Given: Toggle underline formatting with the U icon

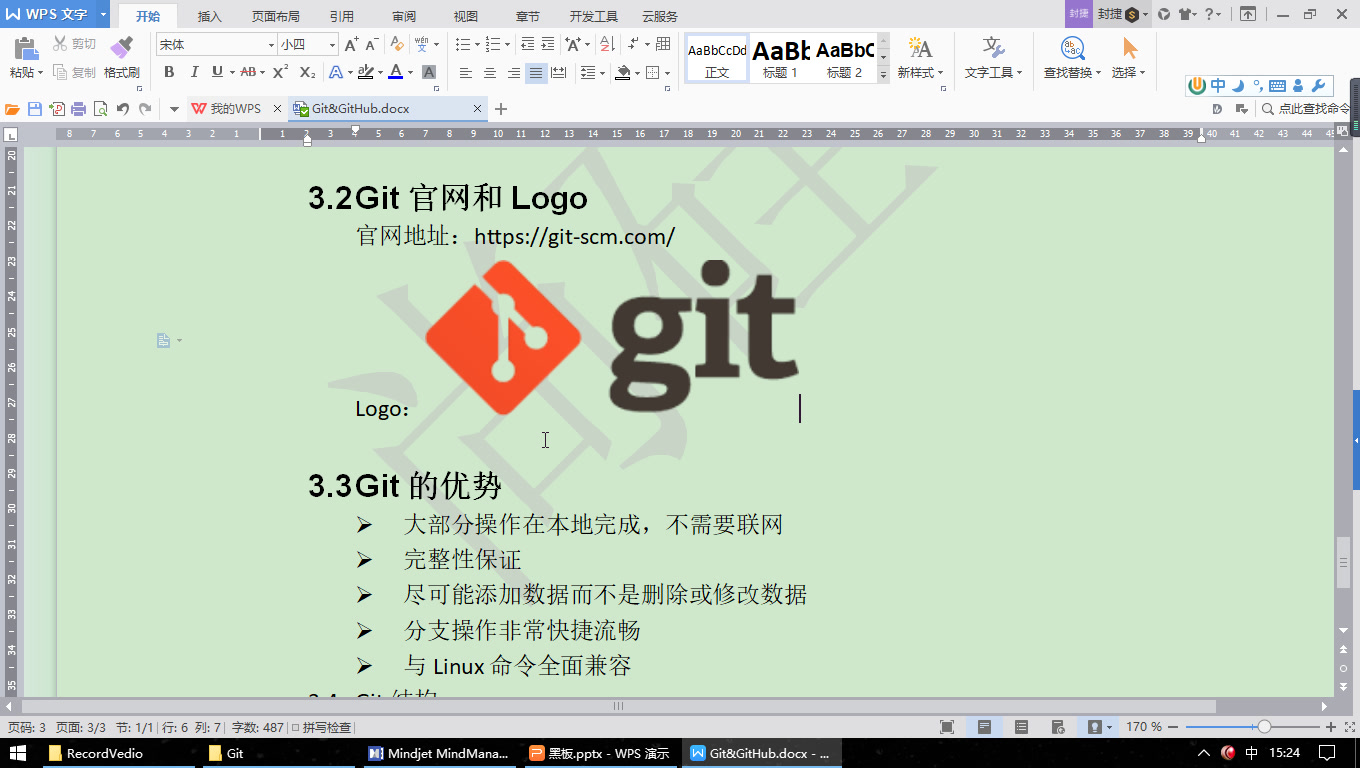Looking at the screenshot, I should (217, 72).
